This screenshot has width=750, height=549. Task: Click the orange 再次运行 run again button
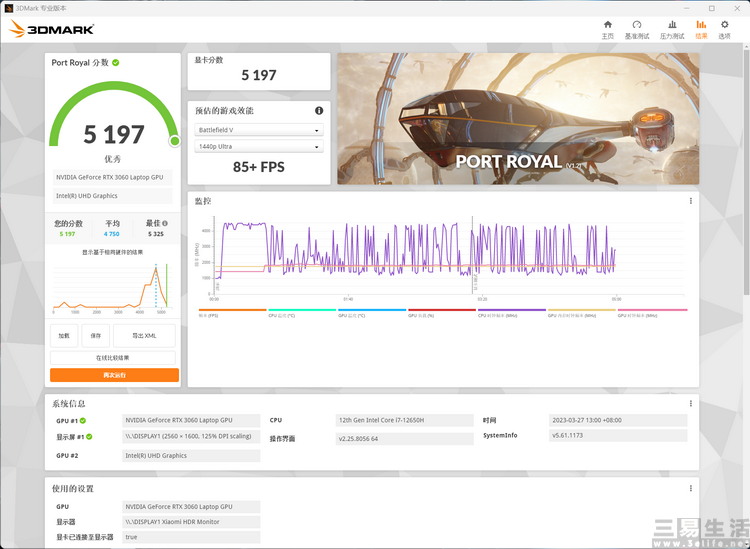click(114, 375)
